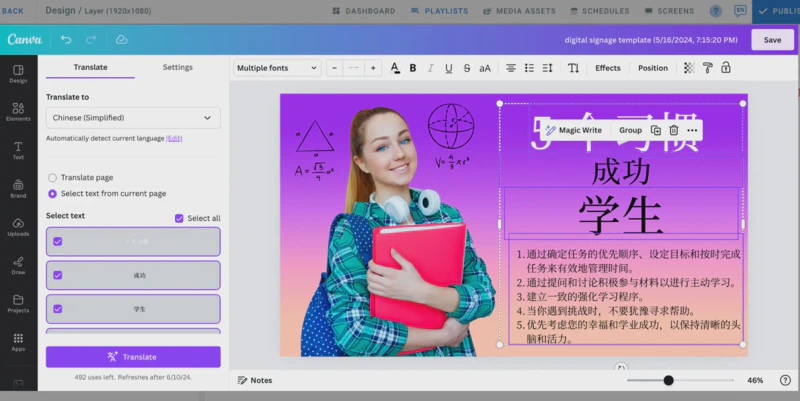This screenshot has width=800, height=401.
Task: Increase font size with plus button
Action: pyautogui.click(x=373, y=68)
